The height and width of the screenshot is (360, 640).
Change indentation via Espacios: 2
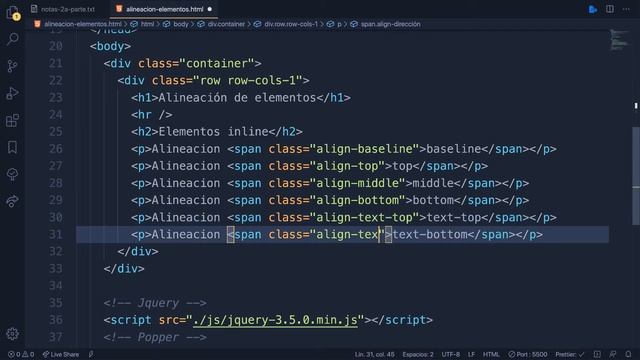(x=418, y=354)
